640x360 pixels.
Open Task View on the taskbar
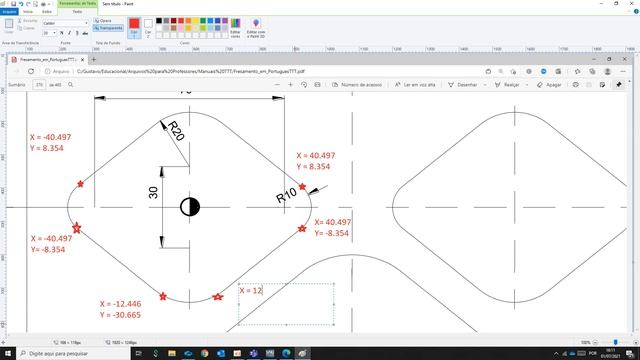pos(139,353)
